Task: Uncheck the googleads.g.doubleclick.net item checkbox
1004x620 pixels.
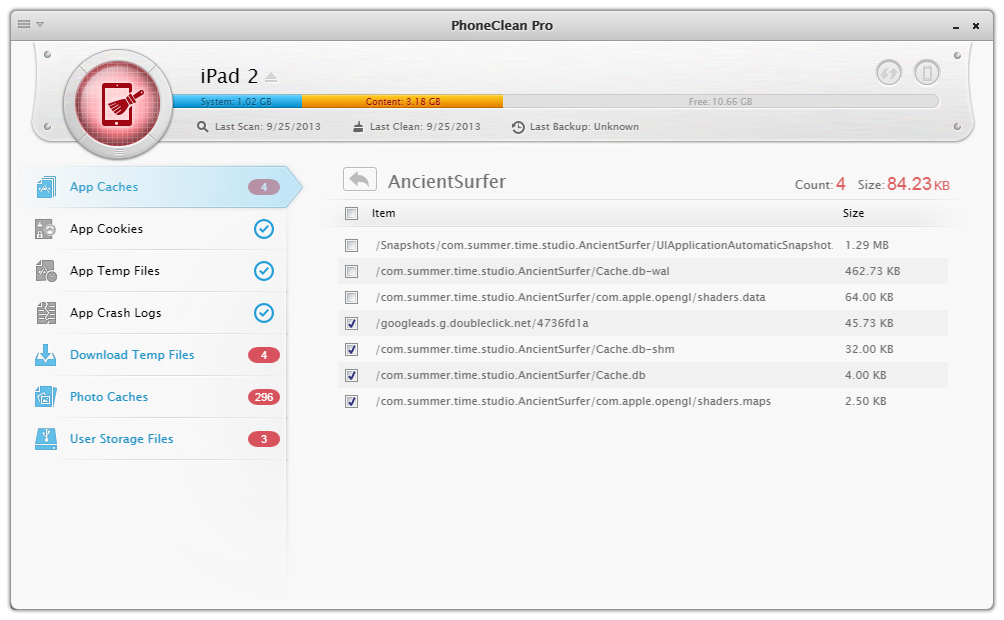Action: pyautogui.click(x=351, y=323)
